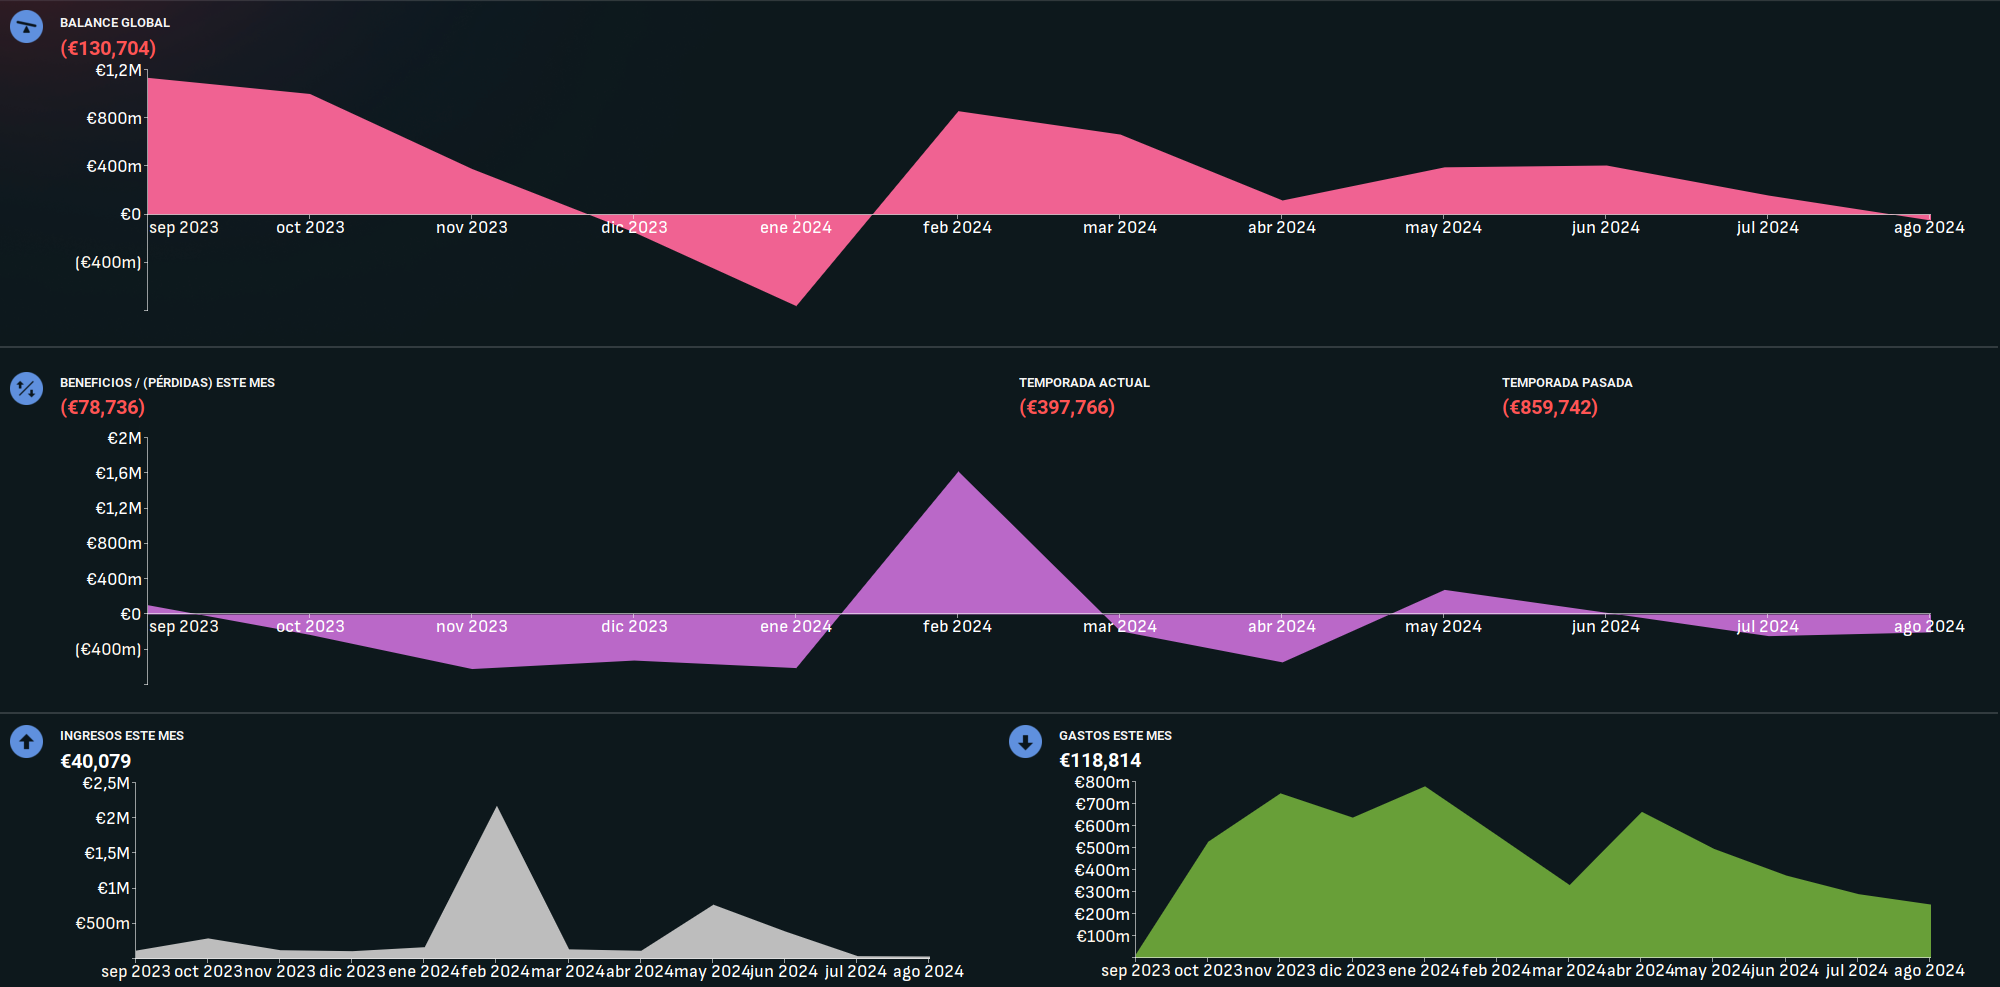Click ago 2024 label in balance chart
Image resolution: width=2000 pixels, height=987 pixels.
click(1929, 228)
